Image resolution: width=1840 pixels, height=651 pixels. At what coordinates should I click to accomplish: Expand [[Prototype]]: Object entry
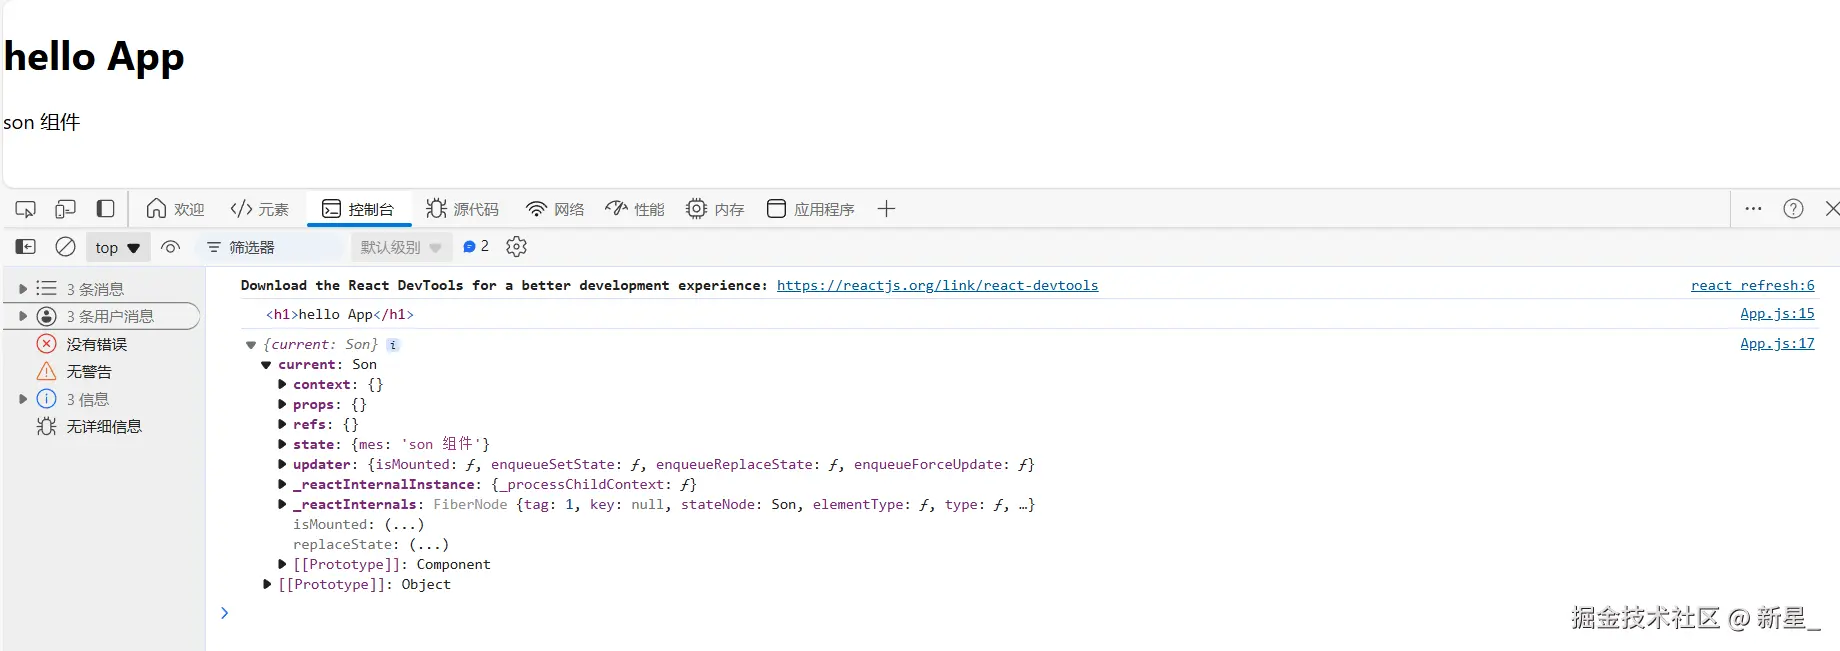pos(267,585)
